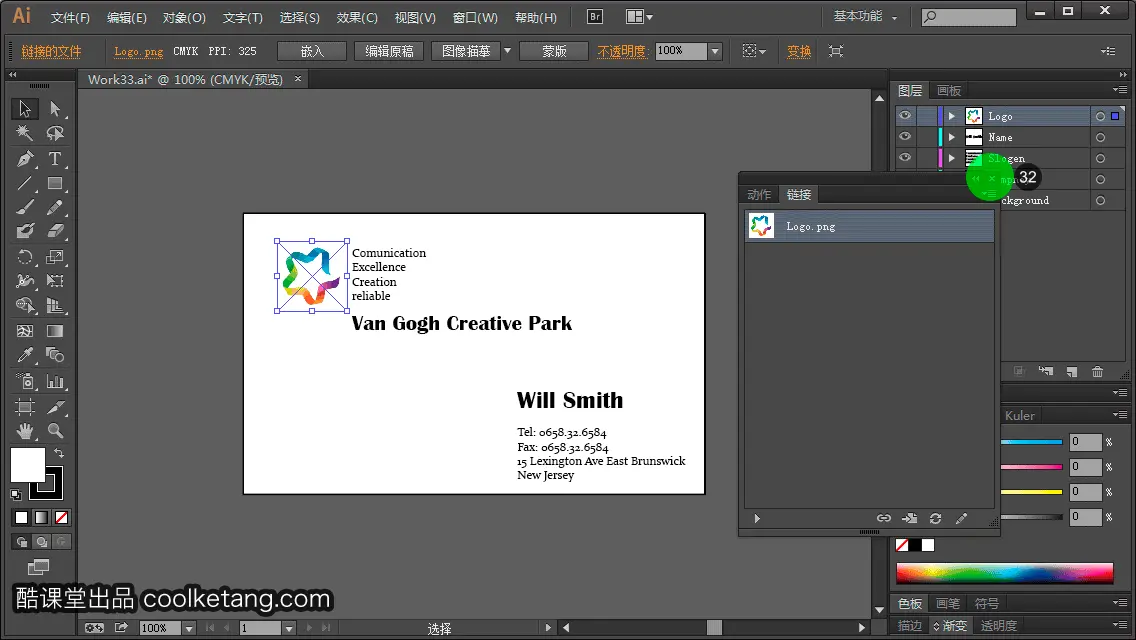Viewport: 1136px width, 640px height.
Task: Open Image Trace presets dropdown
Action: click(507, 51)
